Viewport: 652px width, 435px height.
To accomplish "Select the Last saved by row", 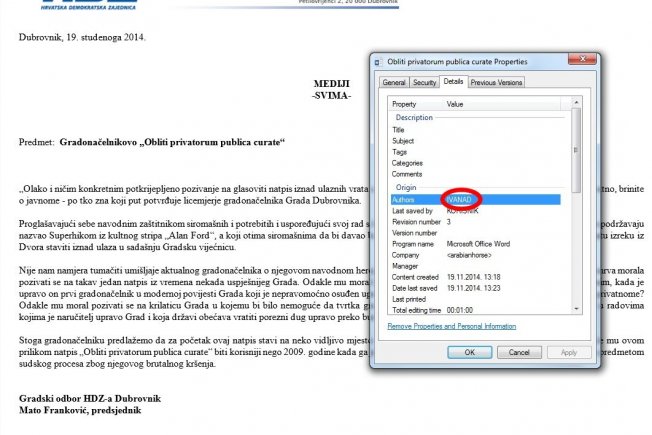I will tap(475, 211).
